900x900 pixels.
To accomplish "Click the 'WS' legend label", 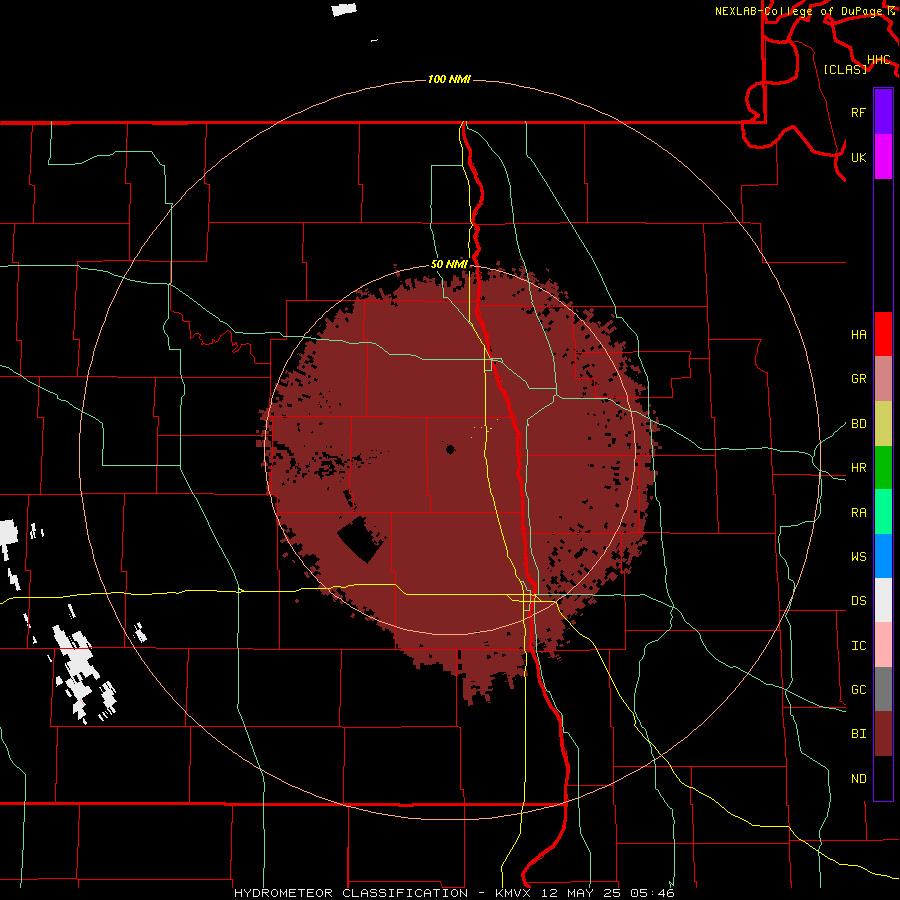I will pos(859,557).
